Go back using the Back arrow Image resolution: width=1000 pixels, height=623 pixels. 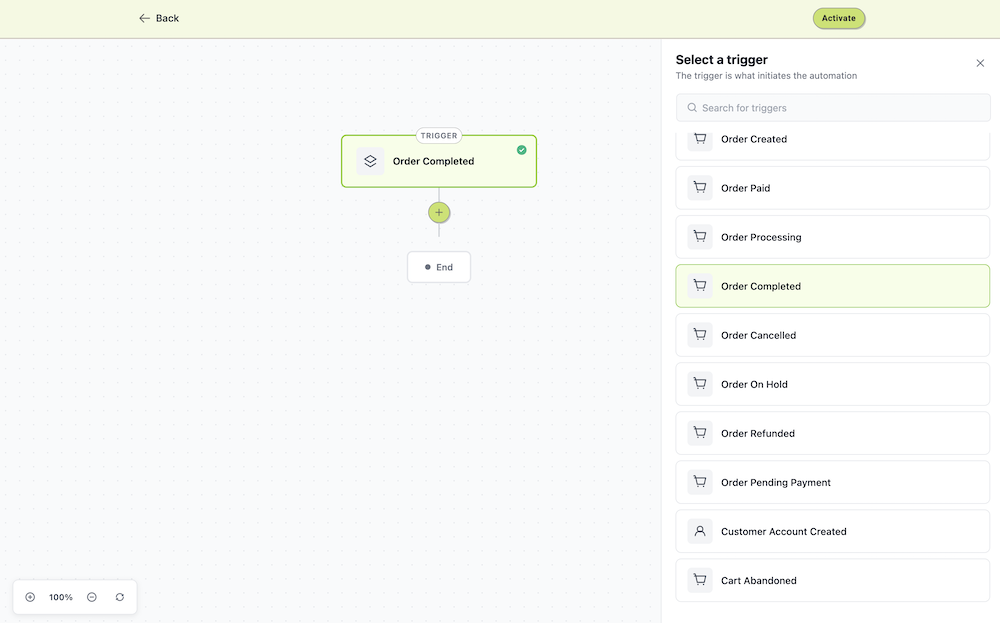pyautogui.click(x=144, y=18)
